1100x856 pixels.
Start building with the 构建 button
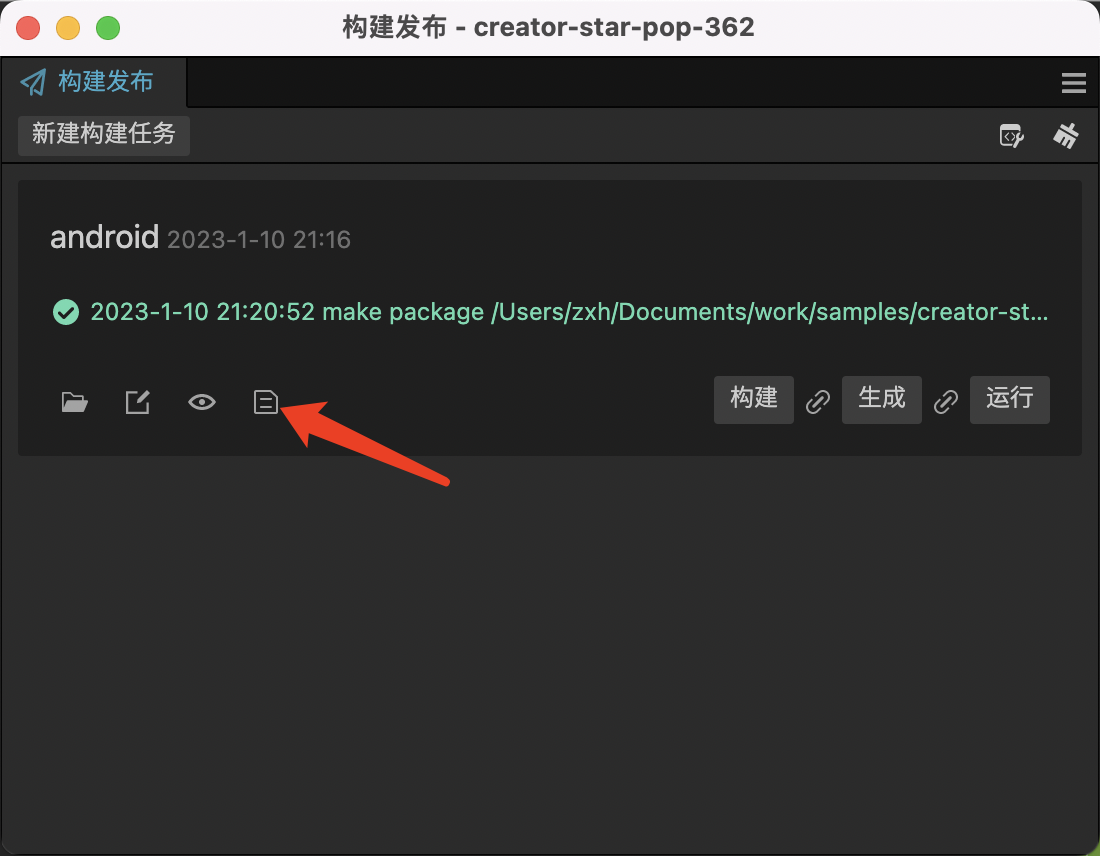(x=753, y=399)
